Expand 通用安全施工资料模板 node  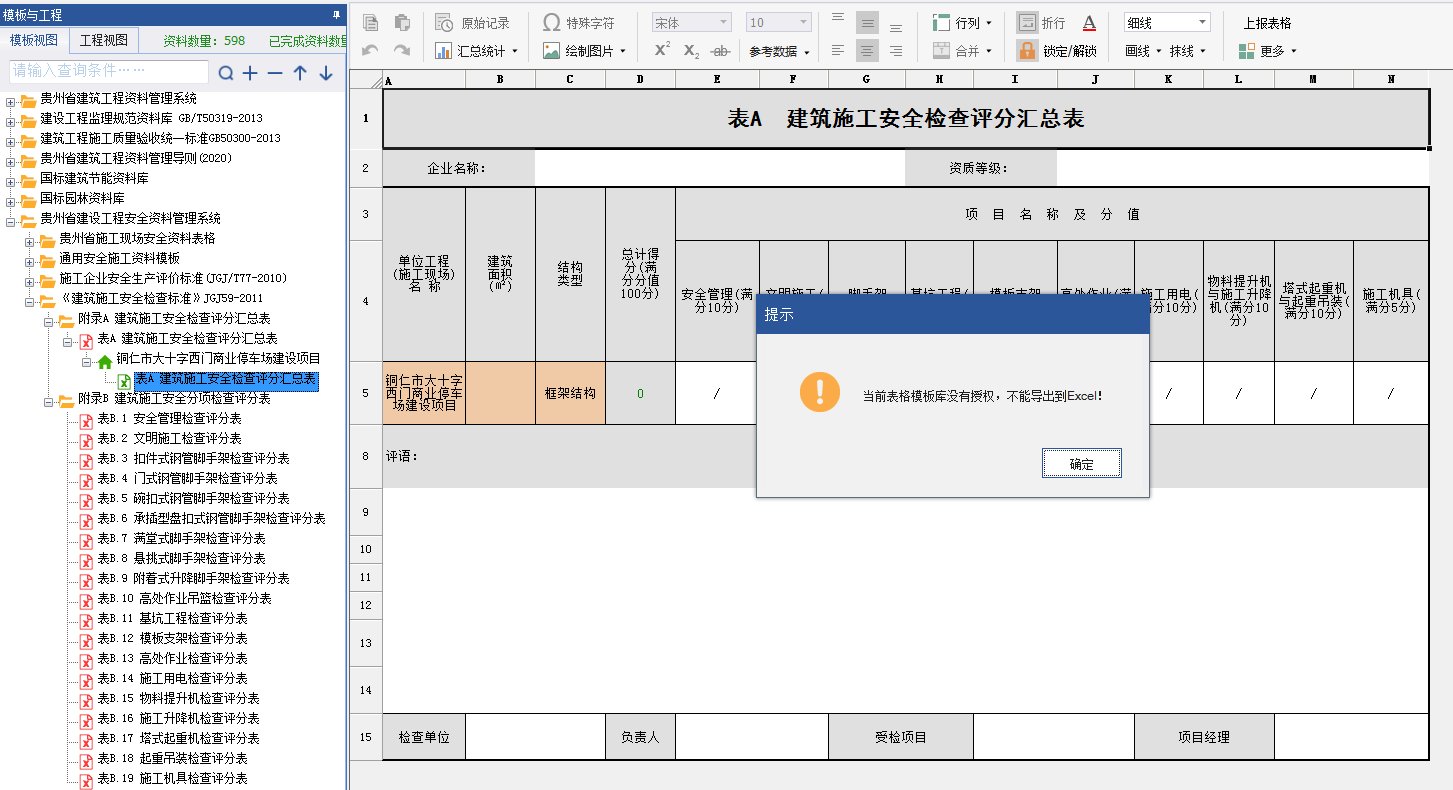click(29, 261)
